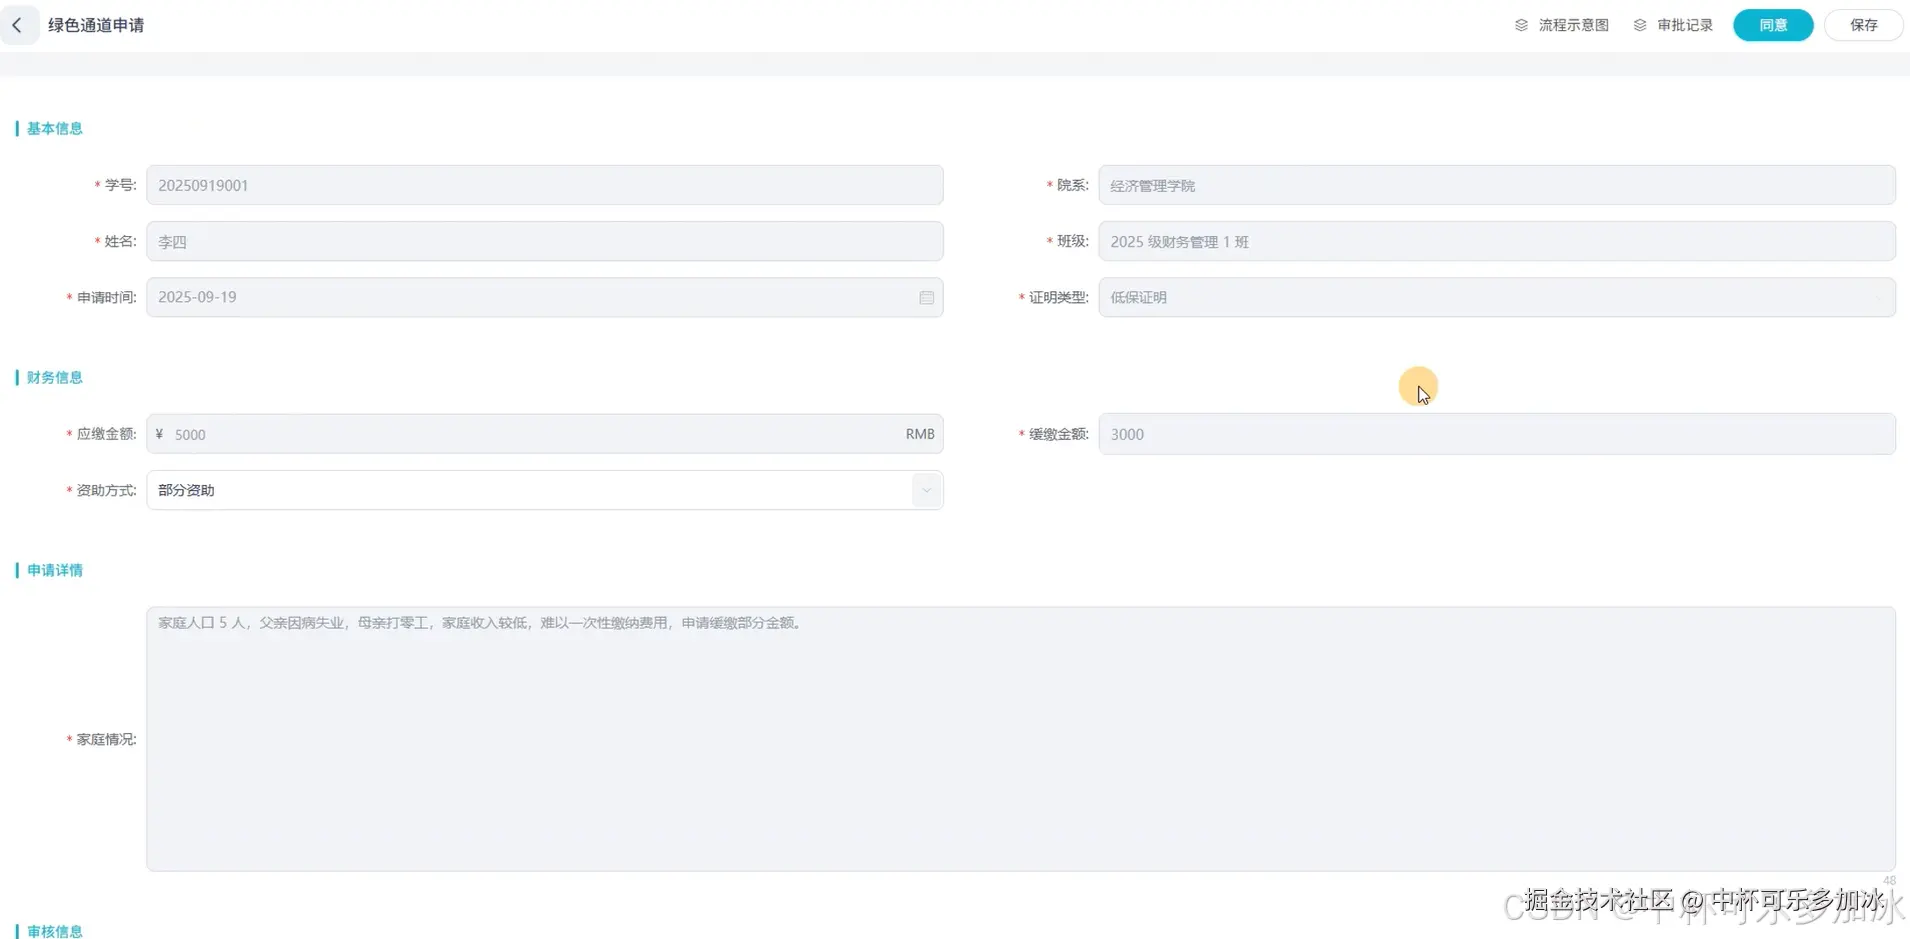Screen dimensions: 1910x939
Task: Click the 资助方式 field label
Action: 106,490
